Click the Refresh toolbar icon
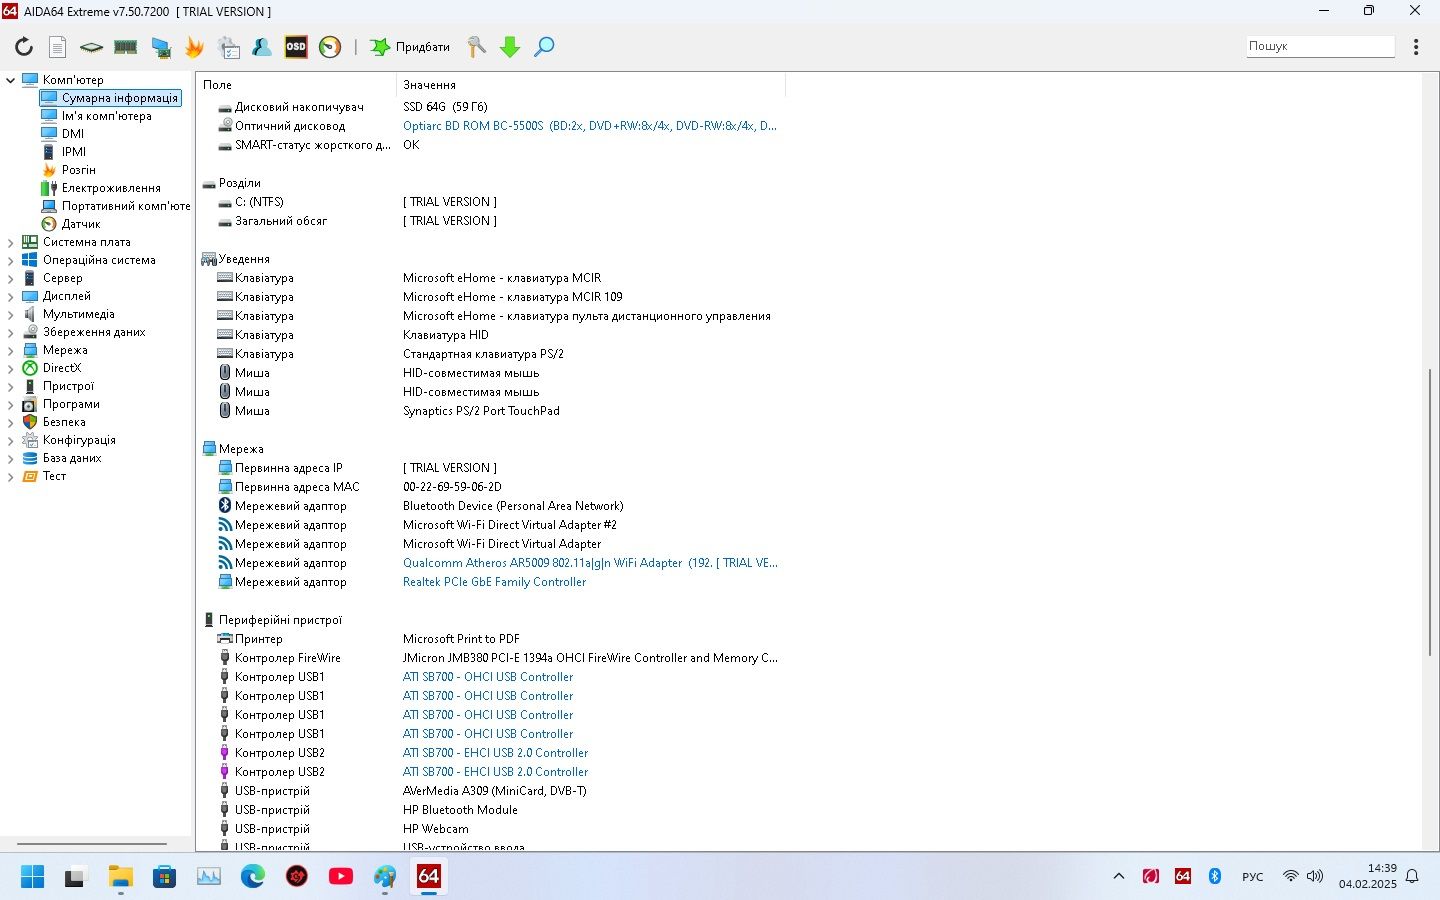The width and height of the screenshot is (1440, 900). tap(24, 47)
